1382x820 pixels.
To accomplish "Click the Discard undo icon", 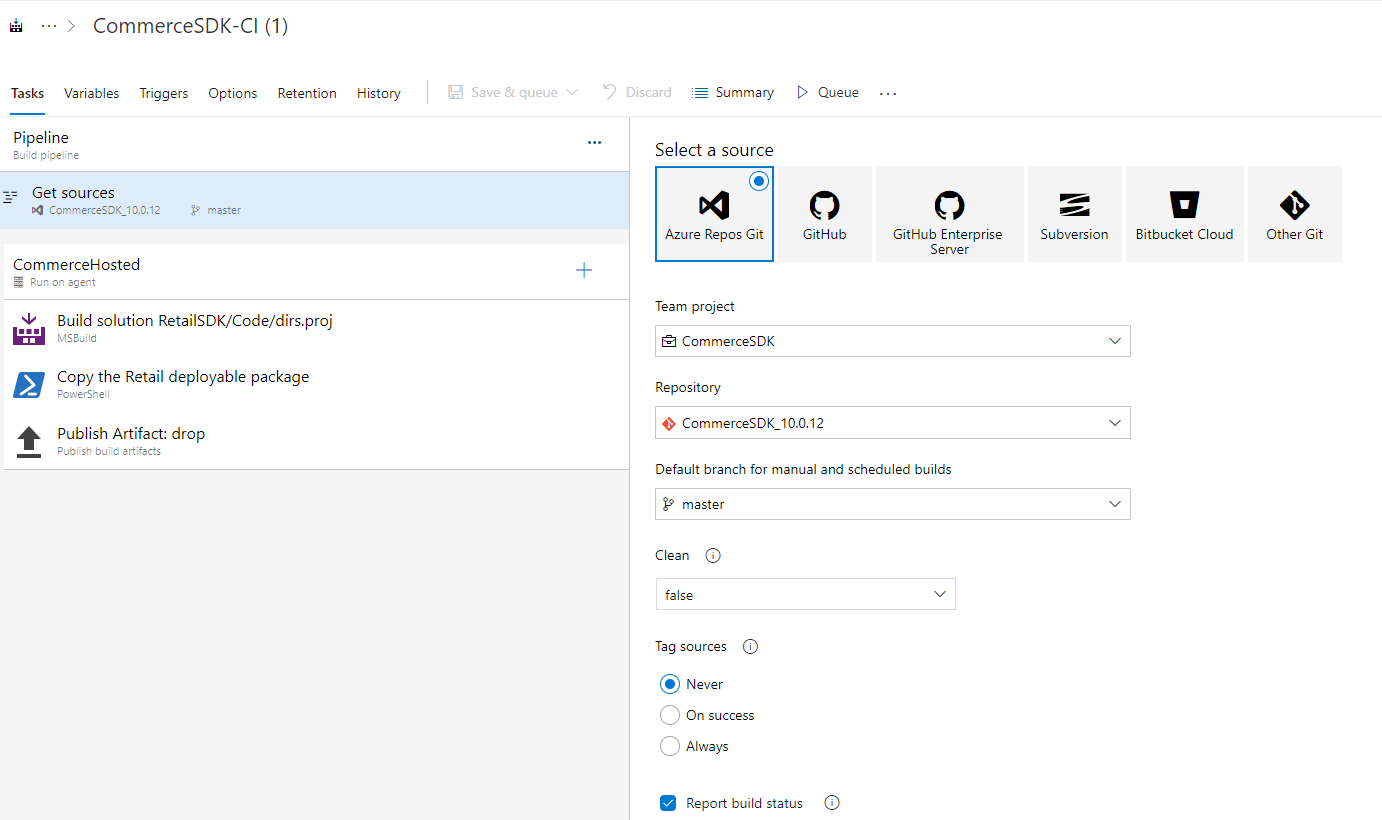I will 610,92.
